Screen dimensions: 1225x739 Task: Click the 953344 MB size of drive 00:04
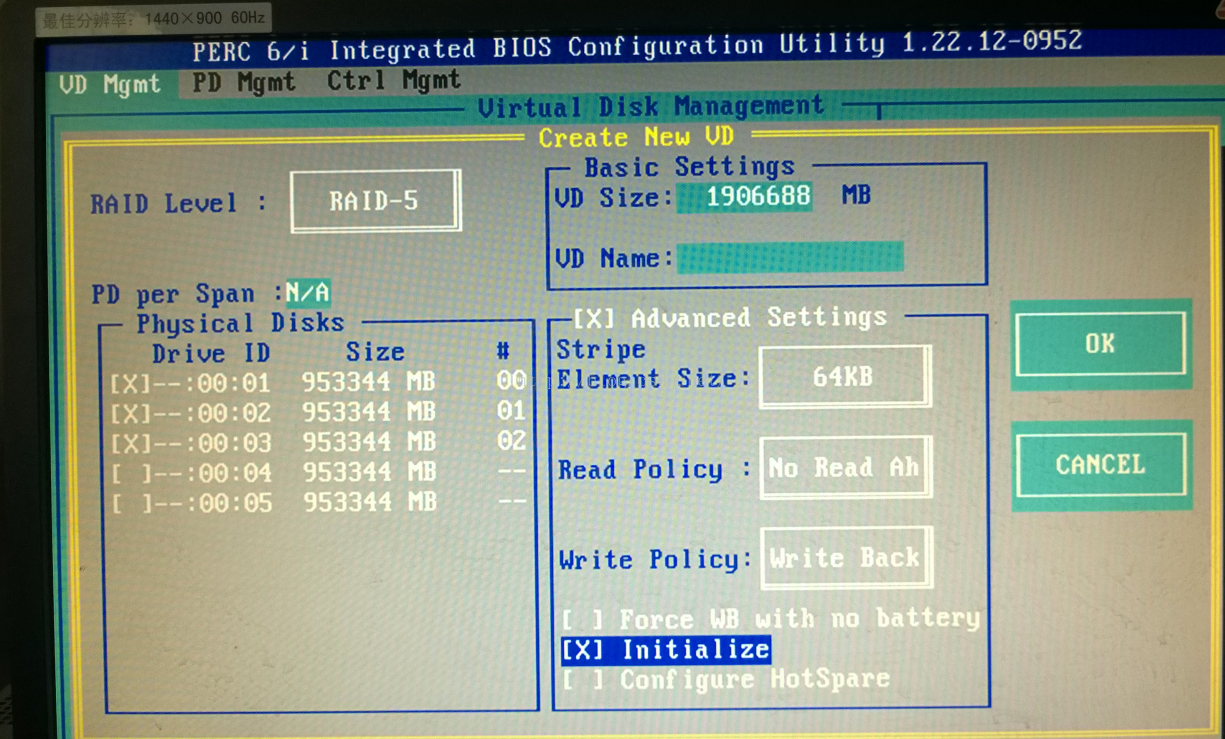(369, 472)
